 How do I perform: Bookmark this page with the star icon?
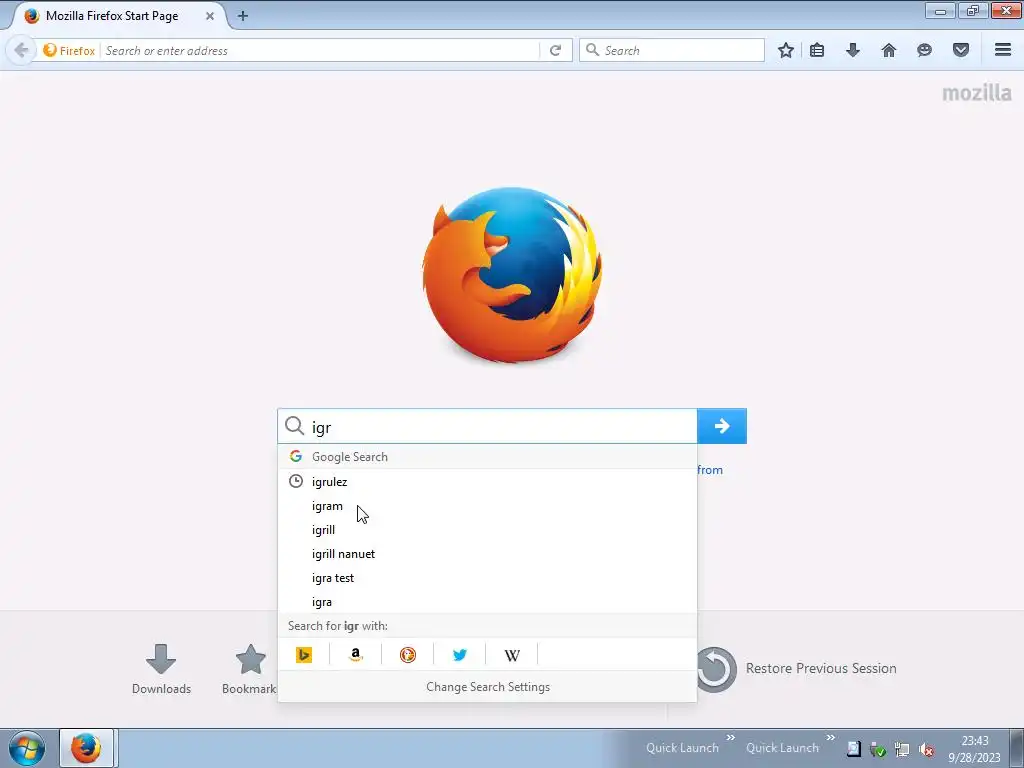point(786,50)
